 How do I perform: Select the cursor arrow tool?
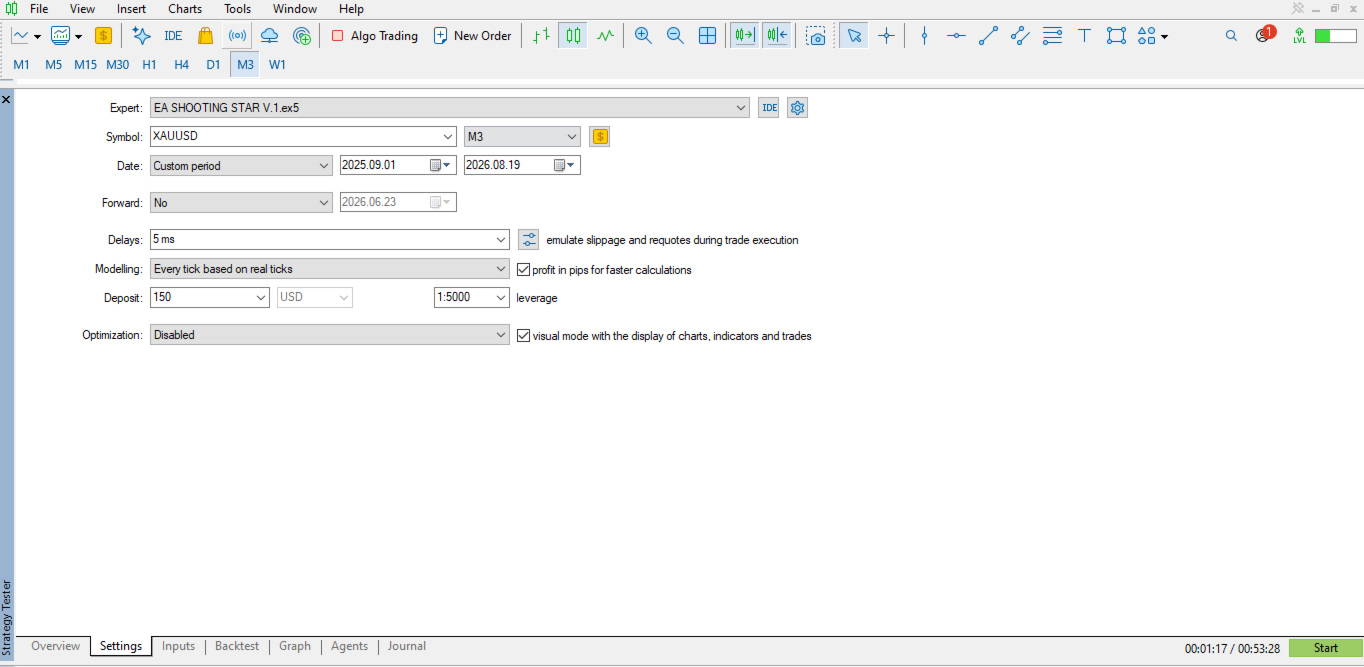[854, 36]
